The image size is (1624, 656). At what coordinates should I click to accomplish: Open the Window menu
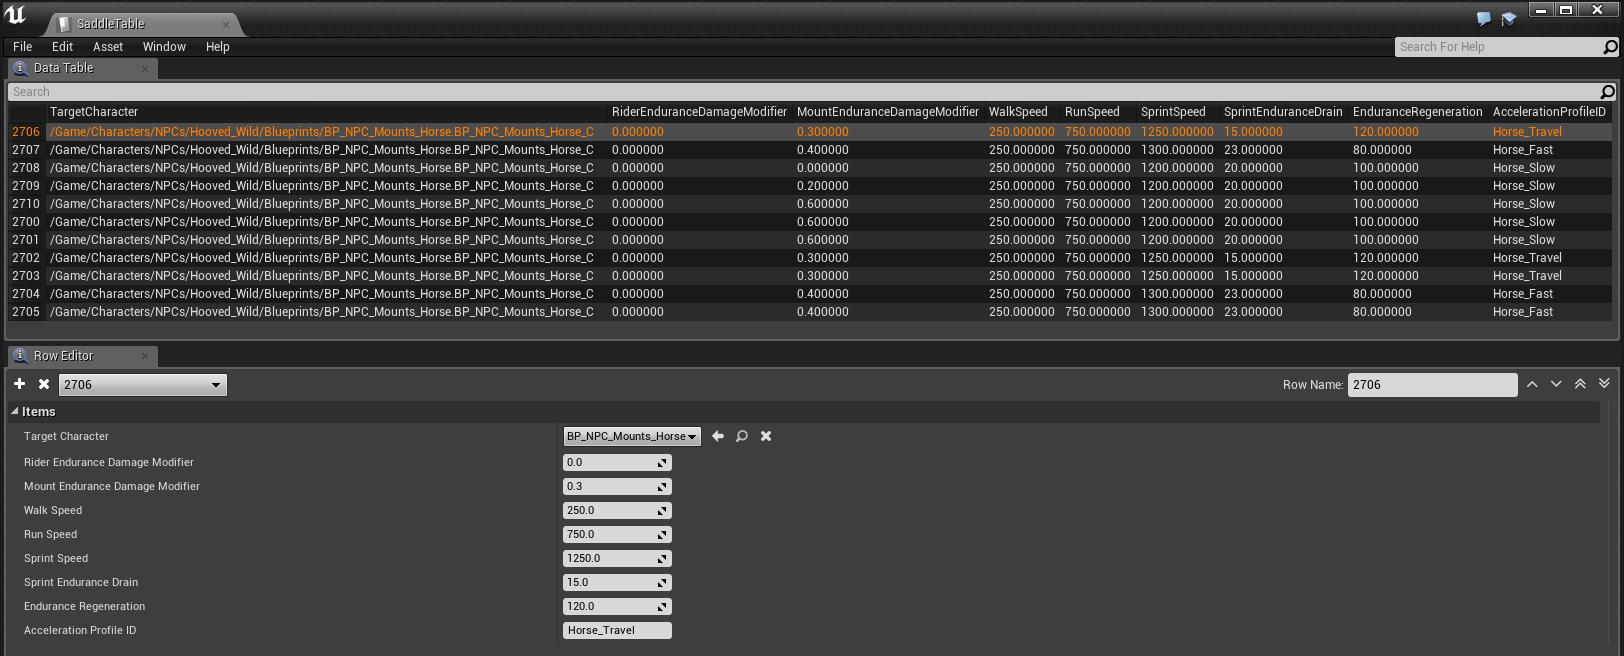coord(164,47)
